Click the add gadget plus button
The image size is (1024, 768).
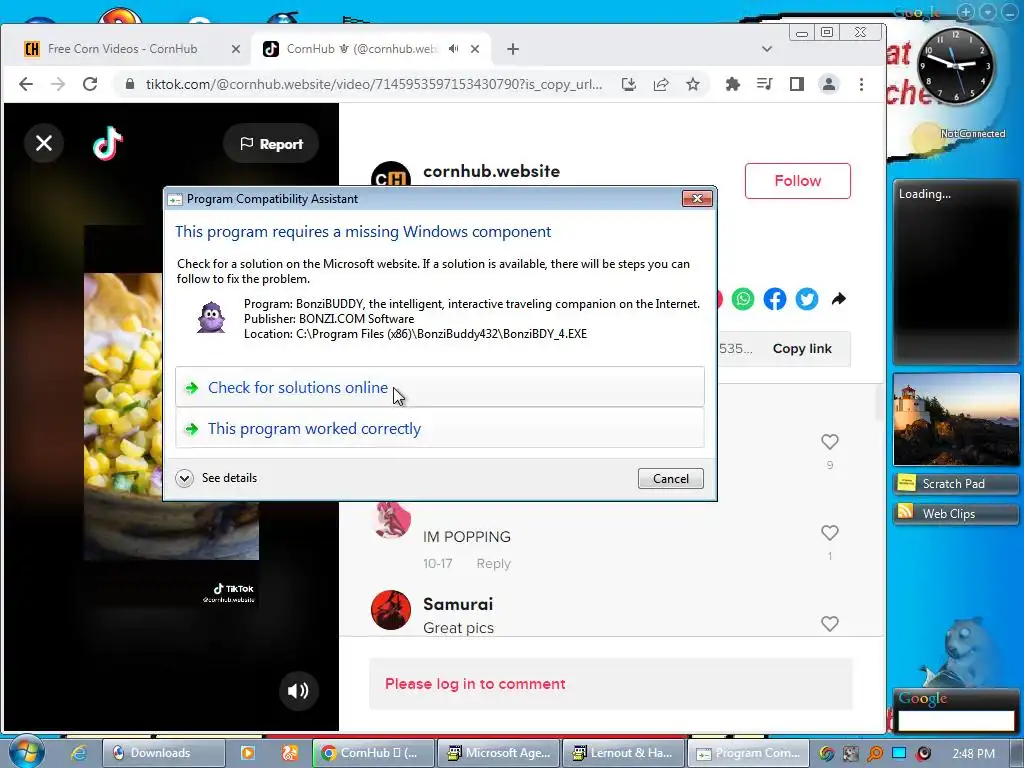coord(966,12)
